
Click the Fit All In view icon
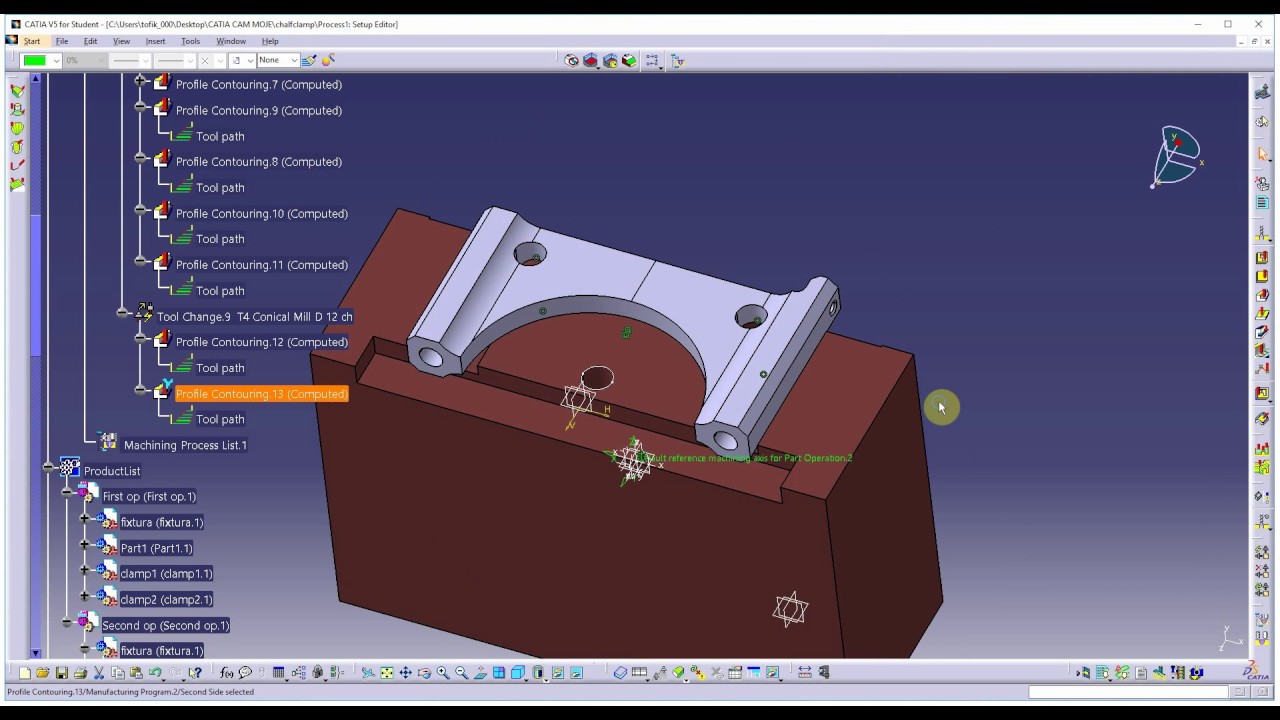click(x=387, y=673)
